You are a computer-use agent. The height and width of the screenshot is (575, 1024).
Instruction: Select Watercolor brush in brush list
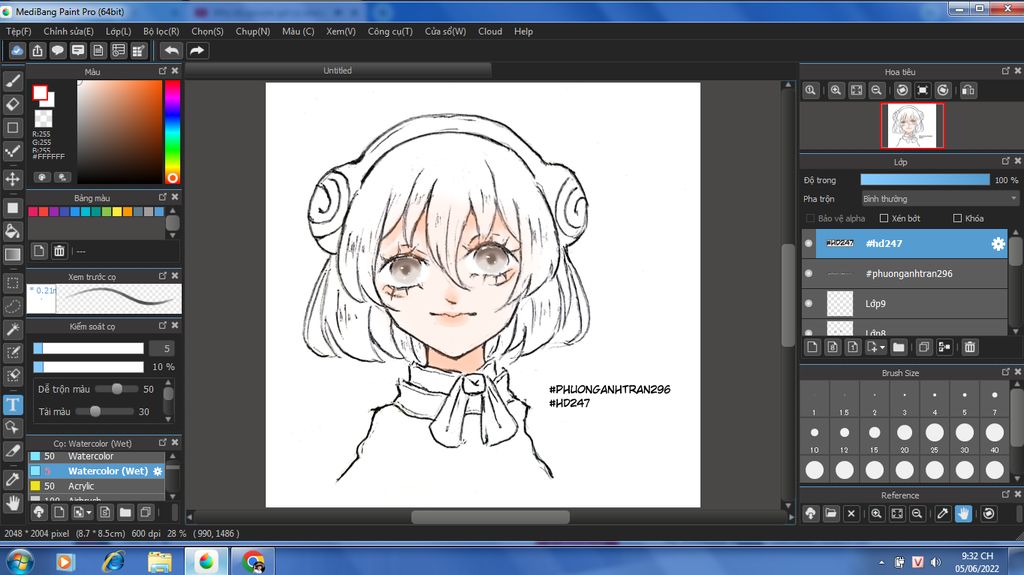pyautogui.click(x=96, y=456)
